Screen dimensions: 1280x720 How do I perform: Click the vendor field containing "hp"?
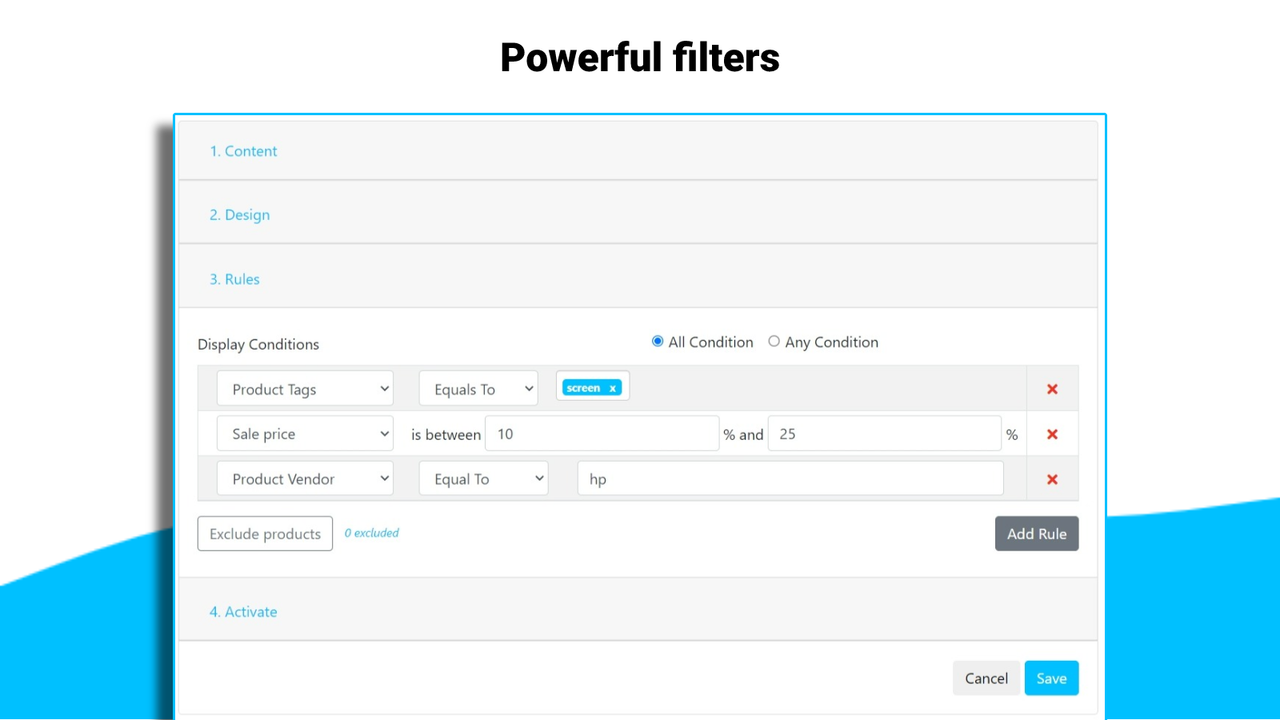coord(789,478)
